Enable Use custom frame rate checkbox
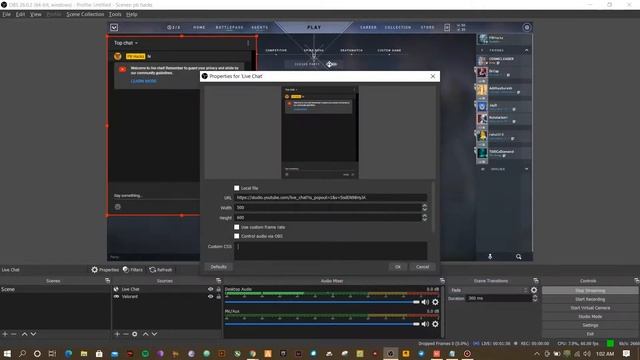Screen dimensions: 640x360 coord(237,227)
